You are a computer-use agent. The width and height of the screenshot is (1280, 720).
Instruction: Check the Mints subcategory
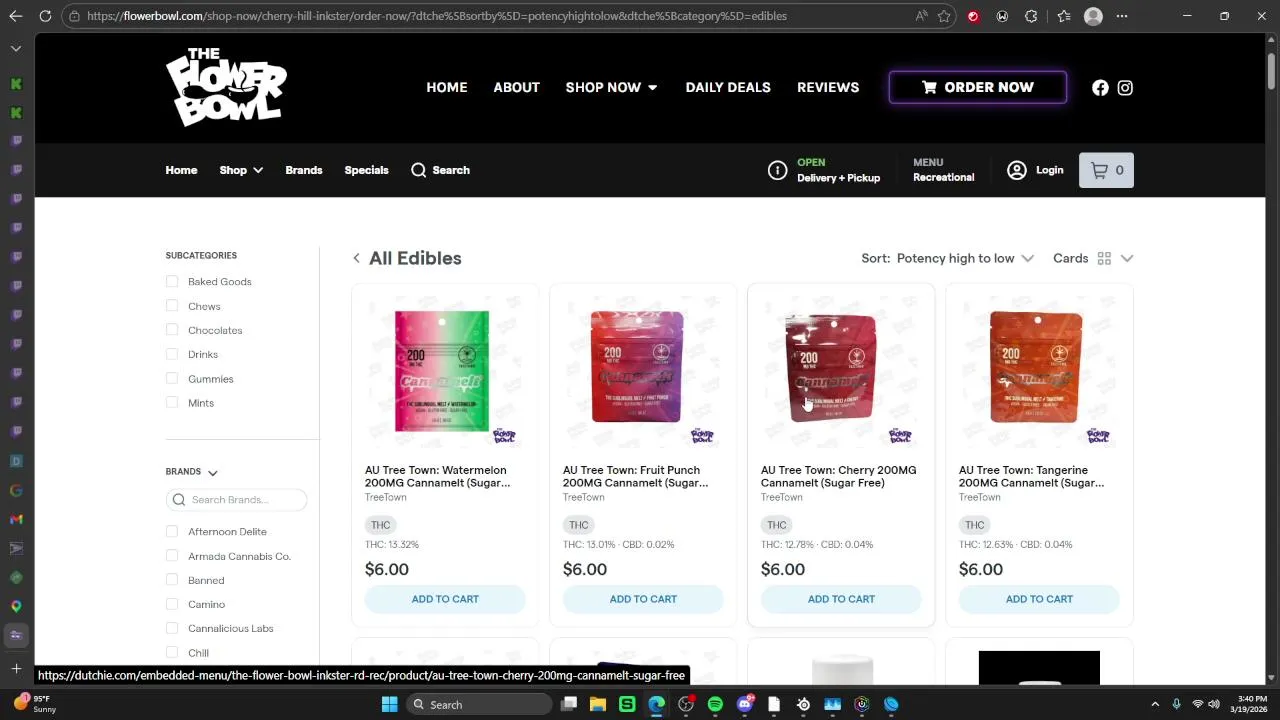coord(172,403)
